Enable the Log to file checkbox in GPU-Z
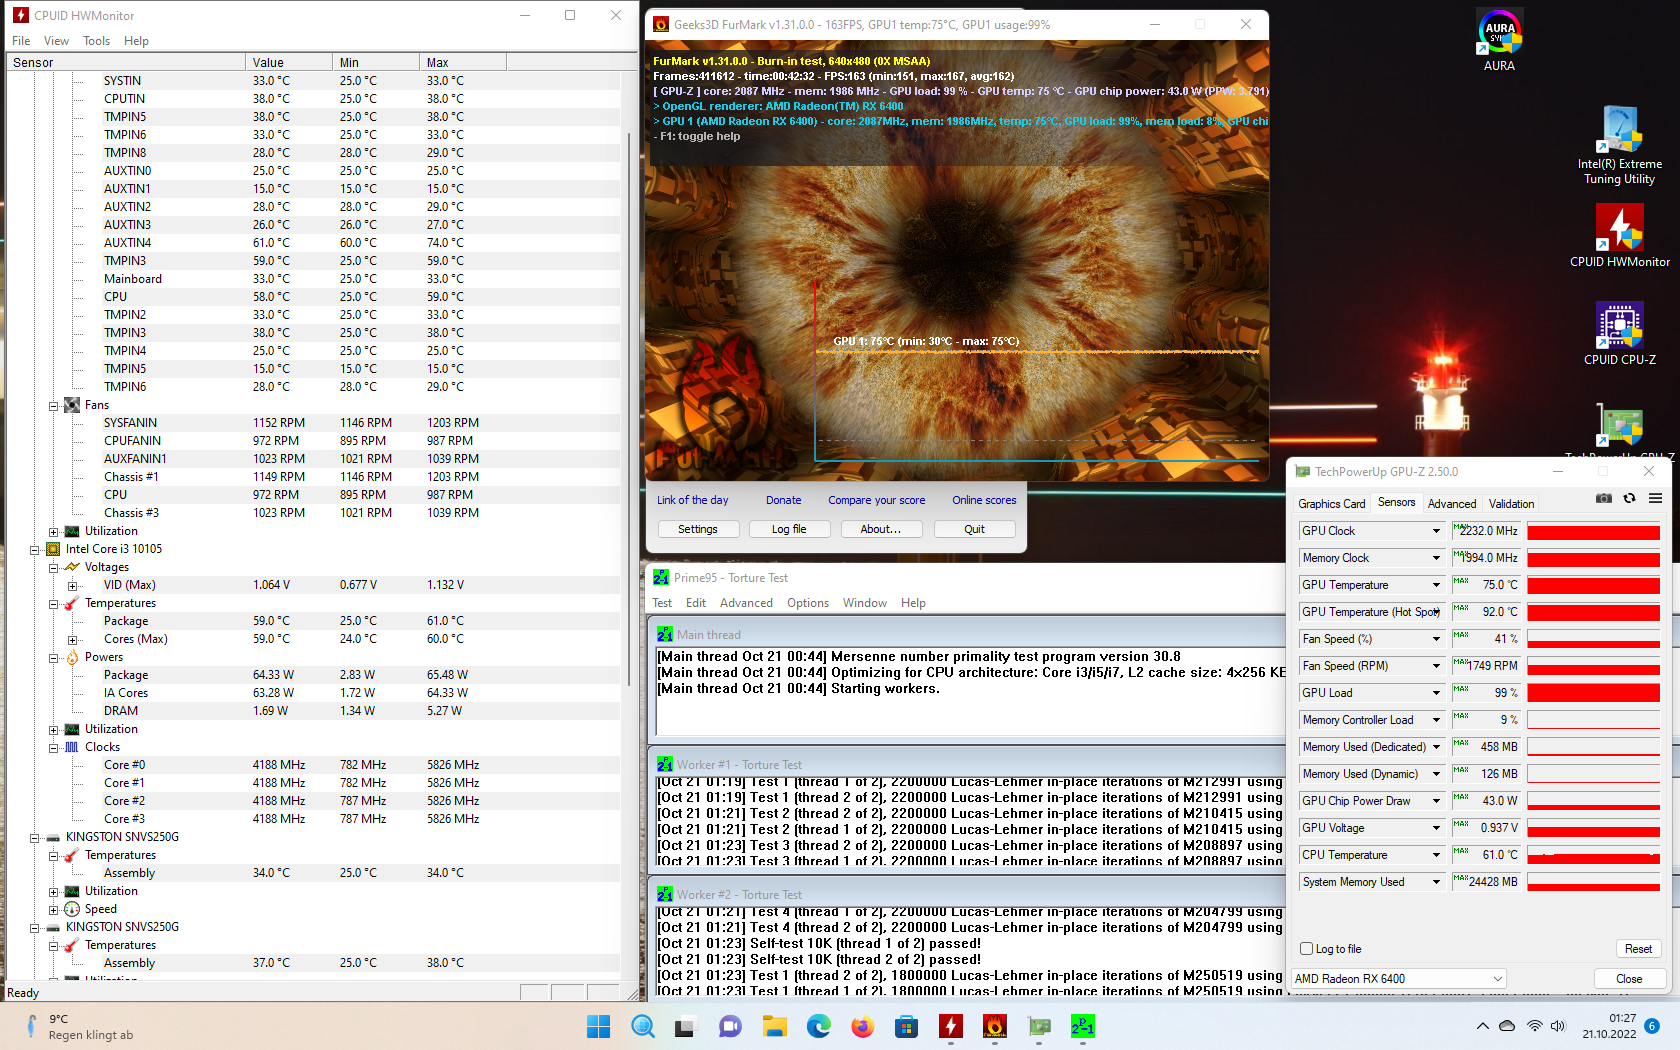The width and height of the screenshot is (1680, 1050). click(1306, 949)
